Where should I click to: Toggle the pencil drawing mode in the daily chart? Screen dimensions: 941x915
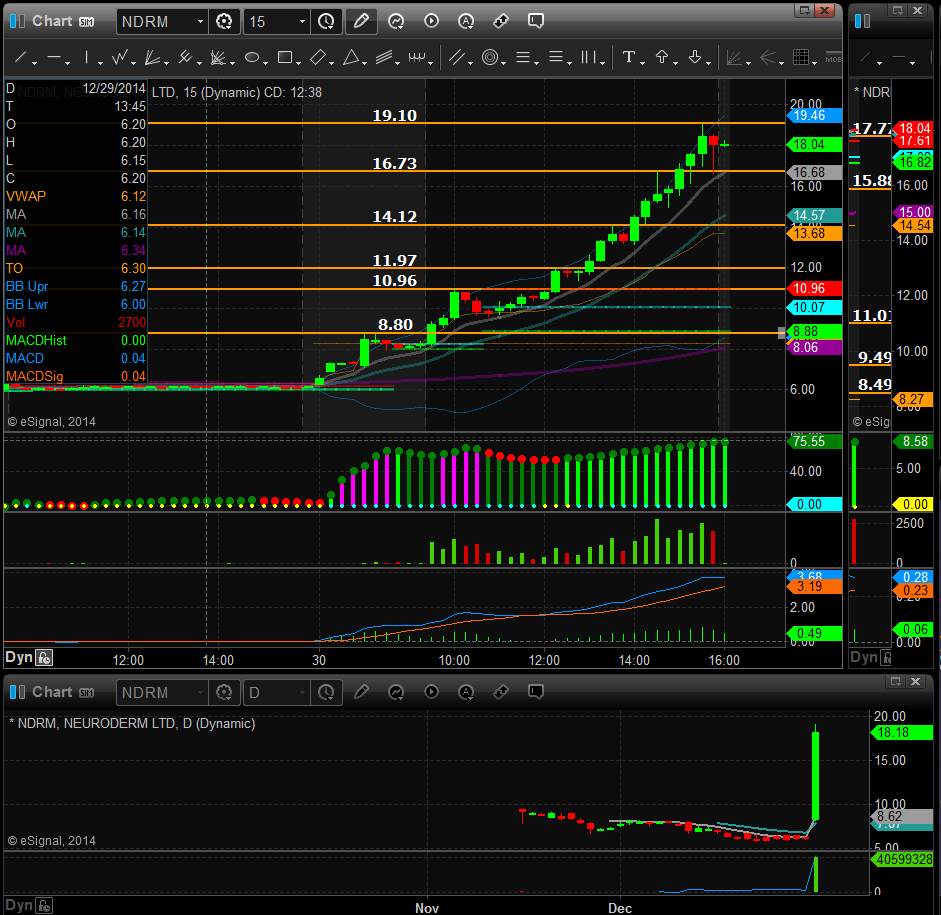pyautogui.click(x=361, y=692)
